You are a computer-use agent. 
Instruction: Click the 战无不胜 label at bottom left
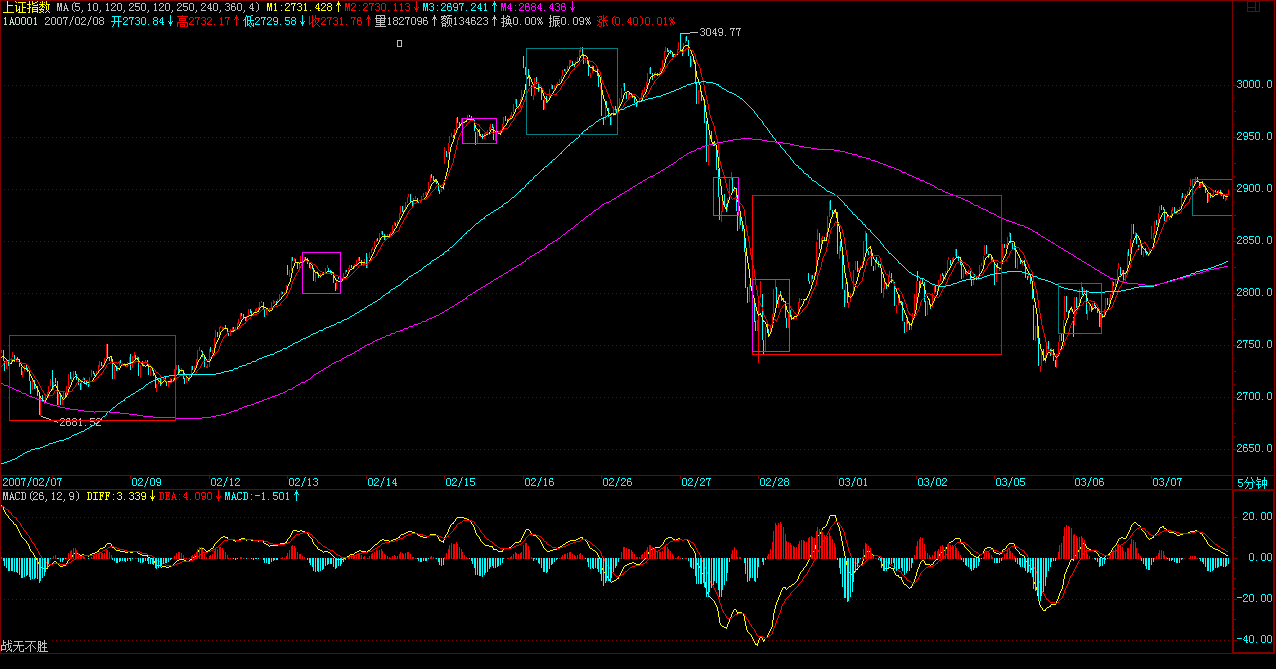coord(25,647)
